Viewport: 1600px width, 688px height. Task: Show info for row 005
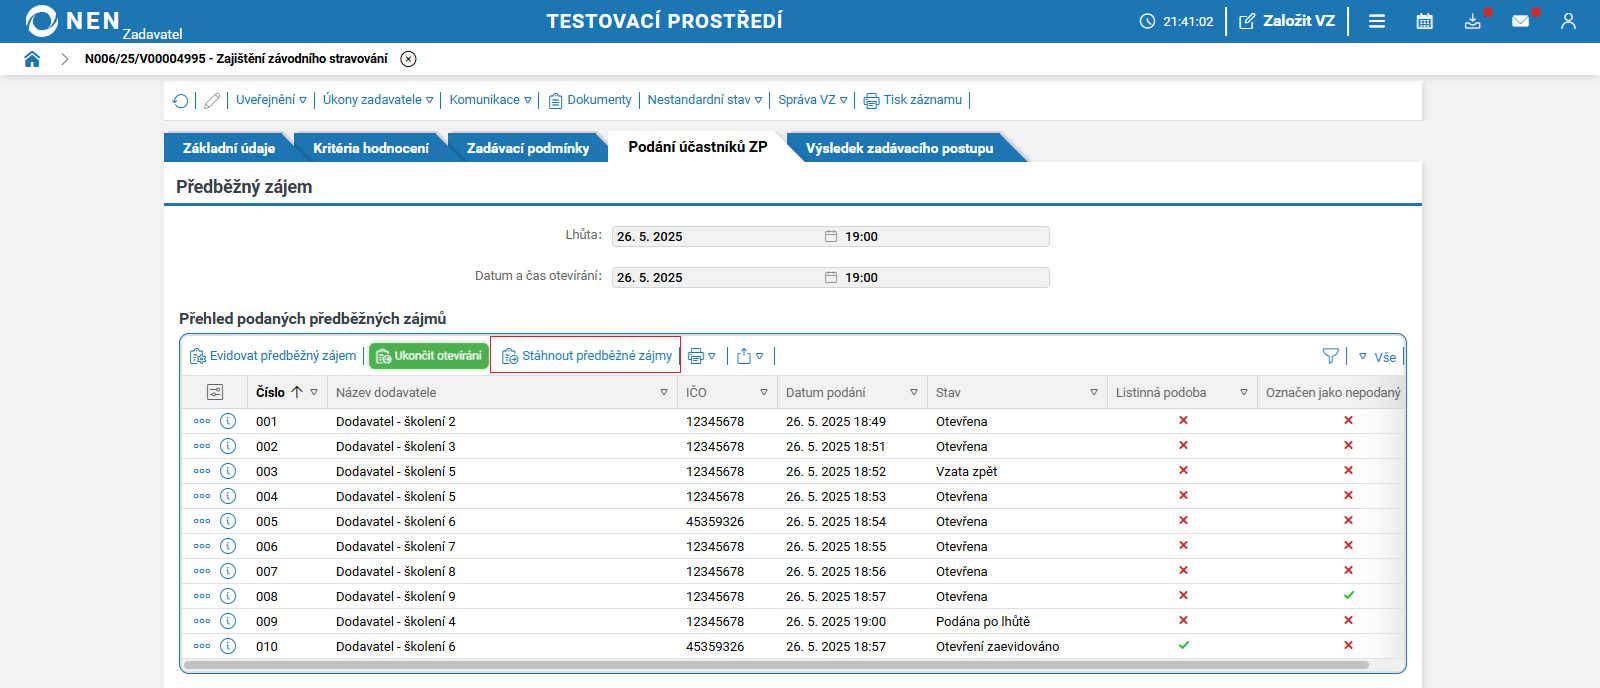coord(228,521)
